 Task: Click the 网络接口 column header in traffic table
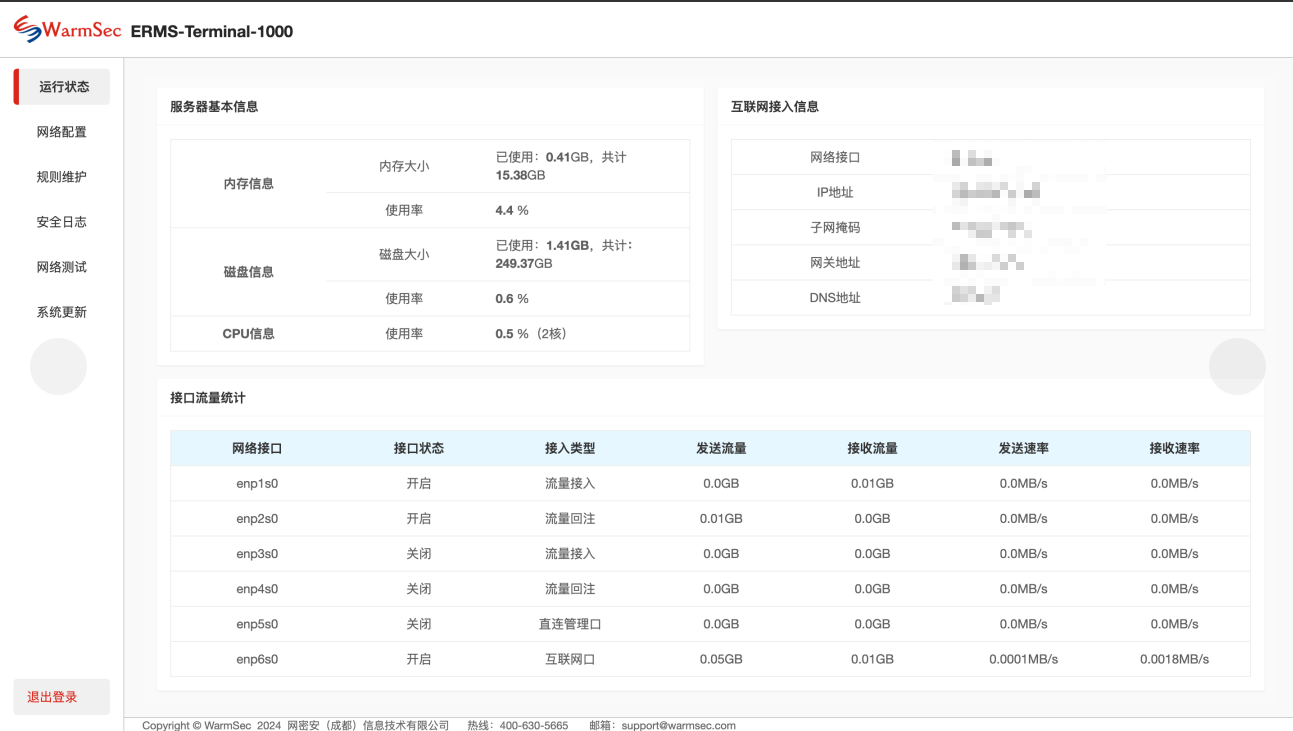point(257,449)
